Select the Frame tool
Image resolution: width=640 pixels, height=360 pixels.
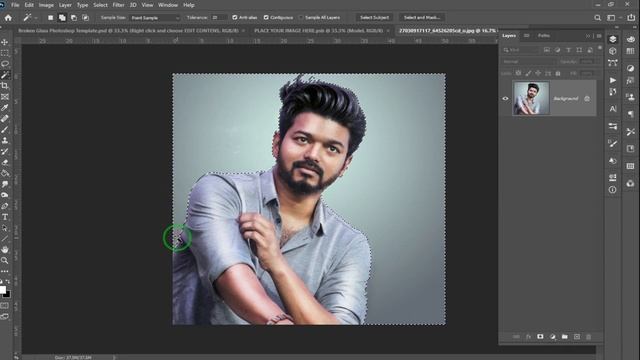[x=5, y=97]
